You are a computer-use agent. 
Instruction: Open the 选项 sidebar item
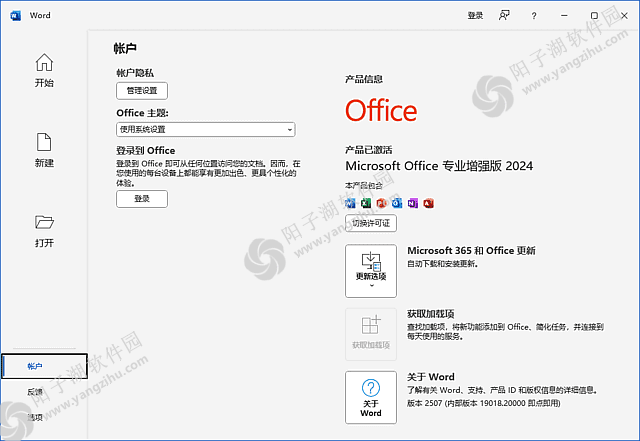[35, 417]
